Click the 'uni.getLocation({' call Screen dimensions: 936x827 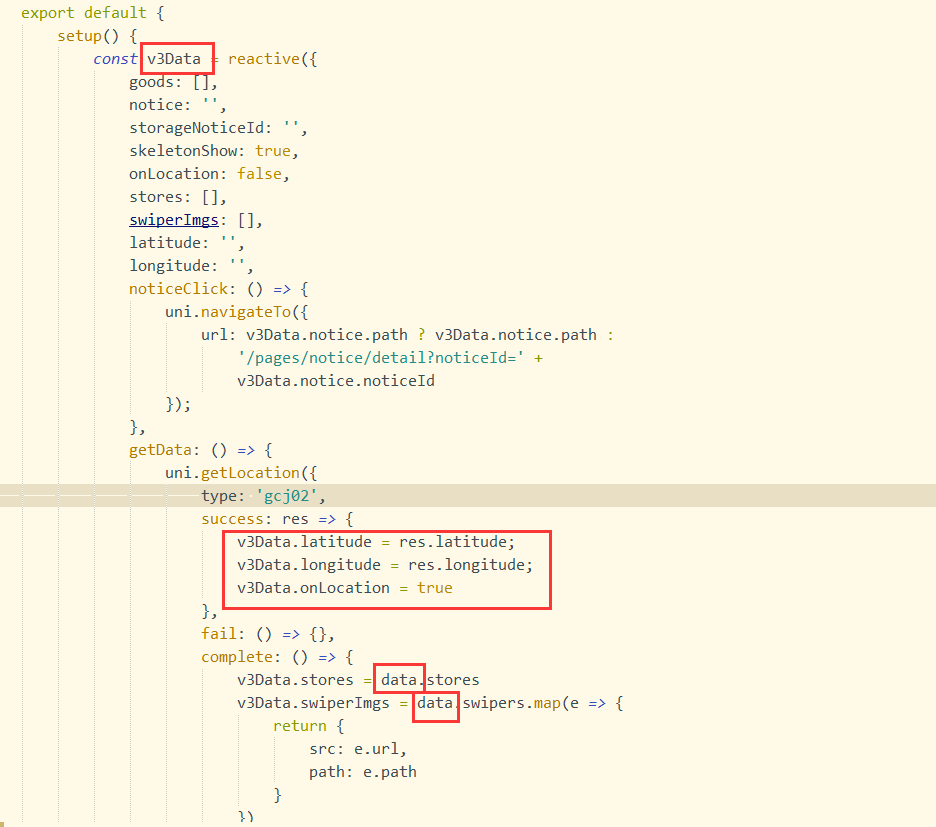(241, 473)
